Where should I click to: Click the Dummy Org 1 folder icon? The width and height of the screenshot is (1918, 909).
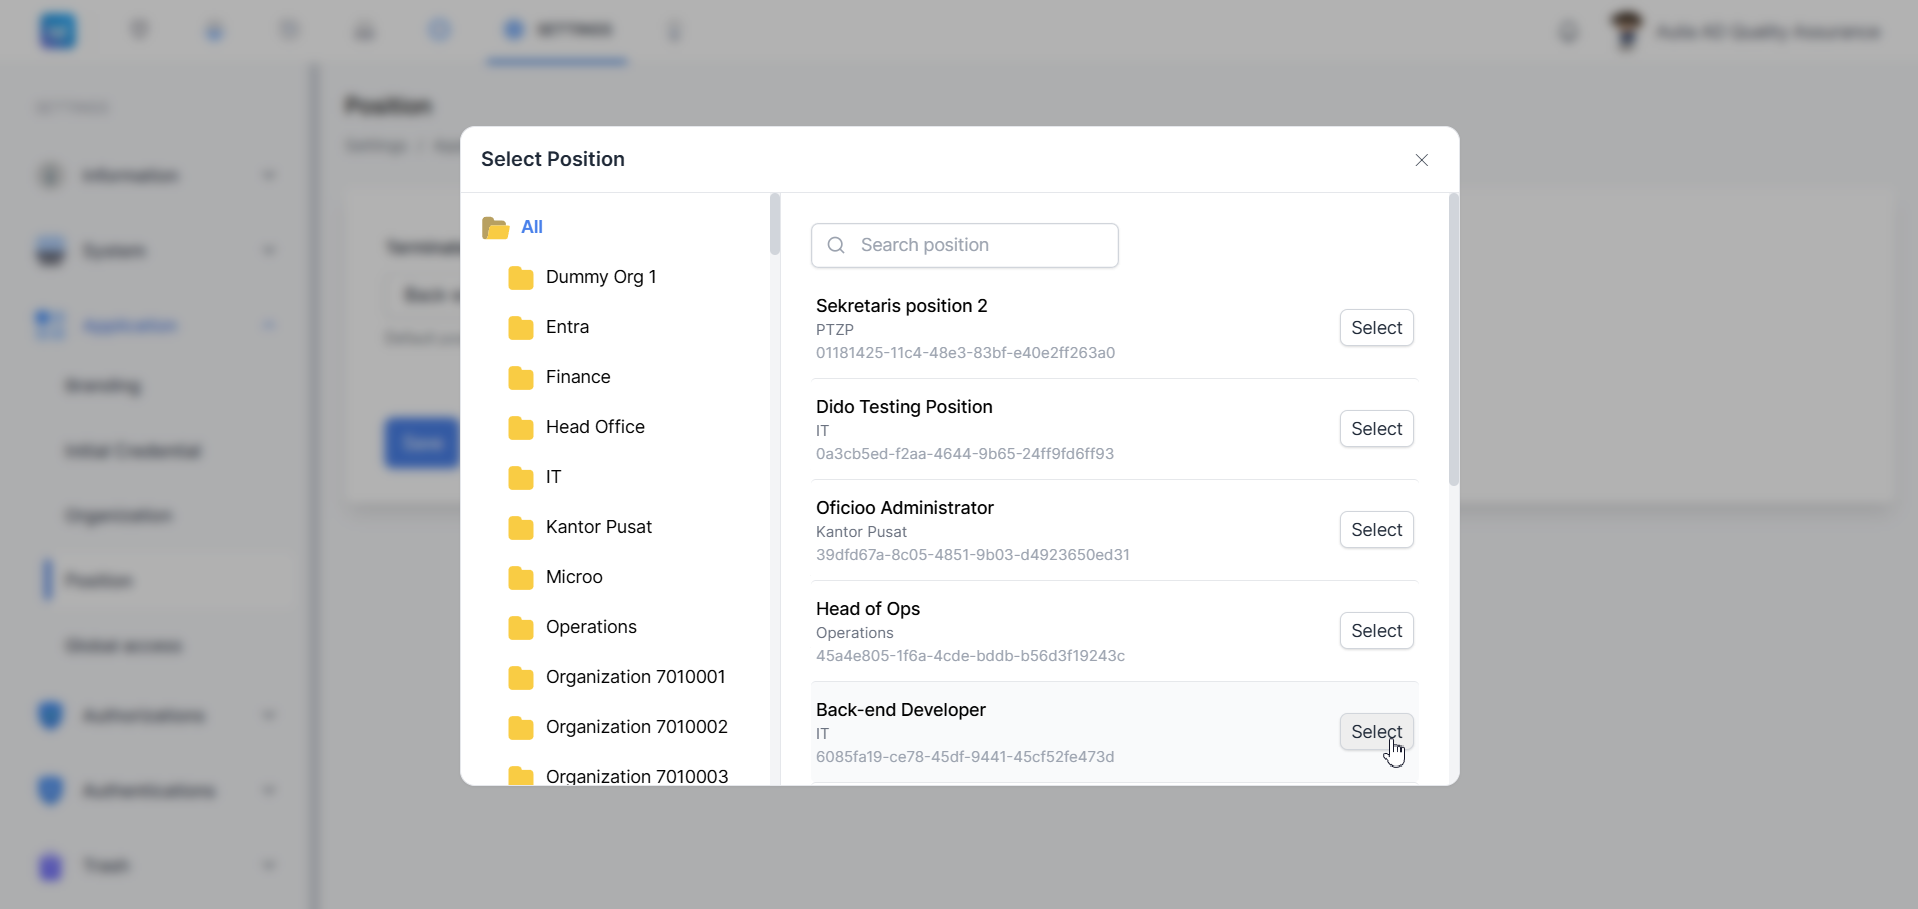click(x=521, y=278)
